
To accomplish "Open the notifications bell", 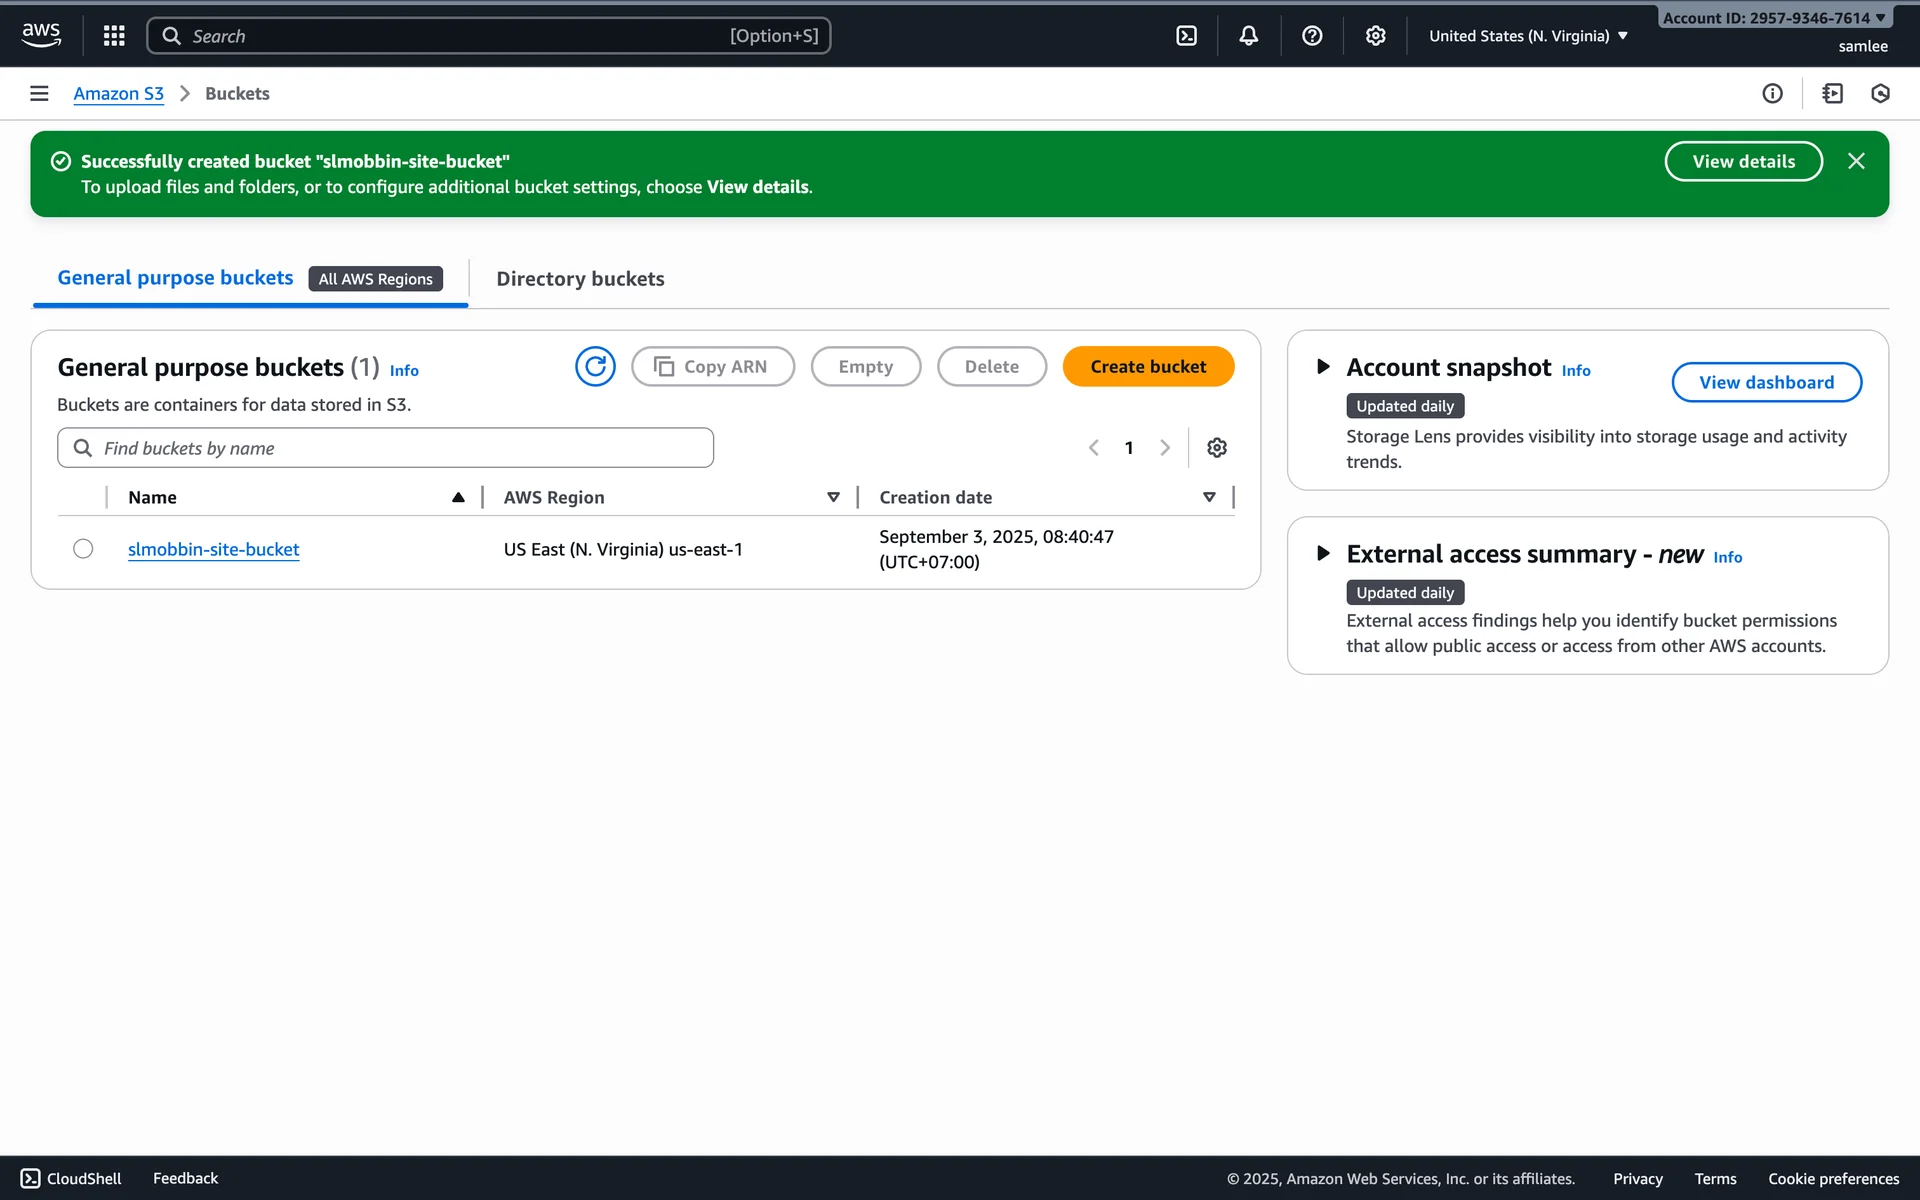I will 1248,36.
